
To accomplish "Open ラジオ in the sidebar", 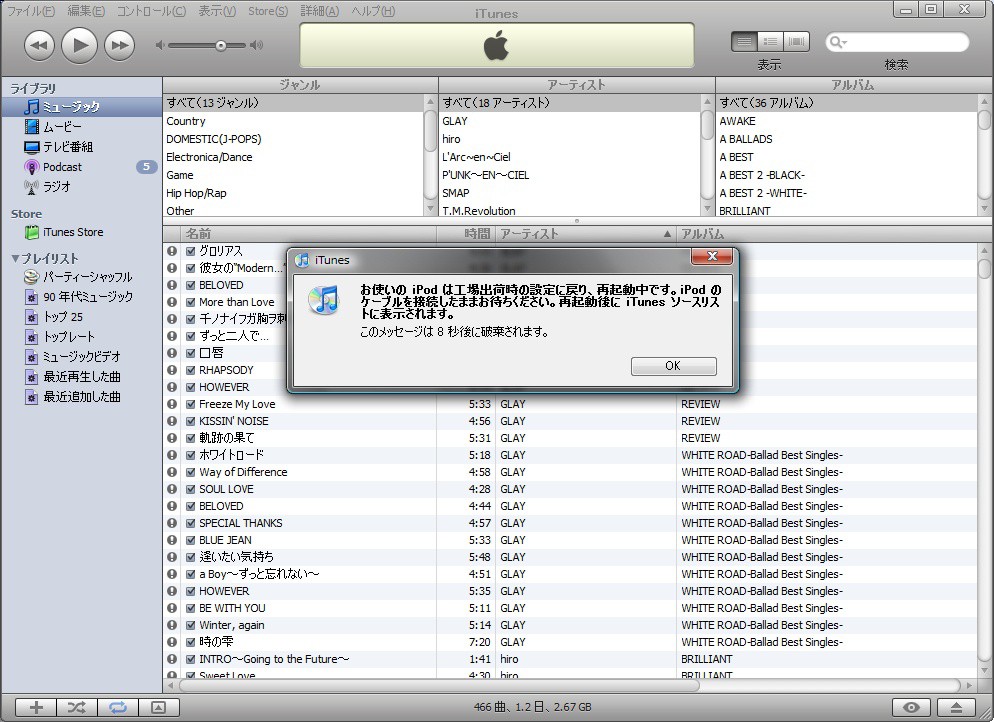I will pyautogui.click(x=82, y=186).
